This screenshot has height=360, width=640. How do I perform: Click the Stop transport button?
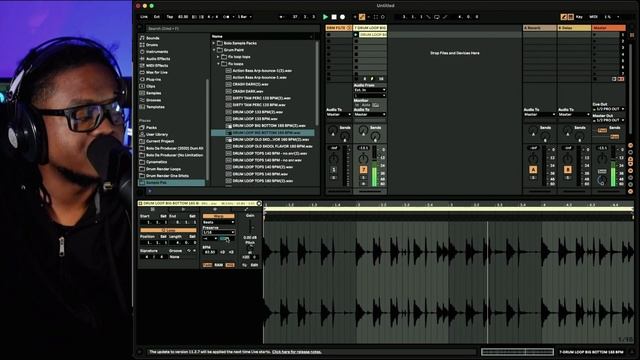pos(334,17)
